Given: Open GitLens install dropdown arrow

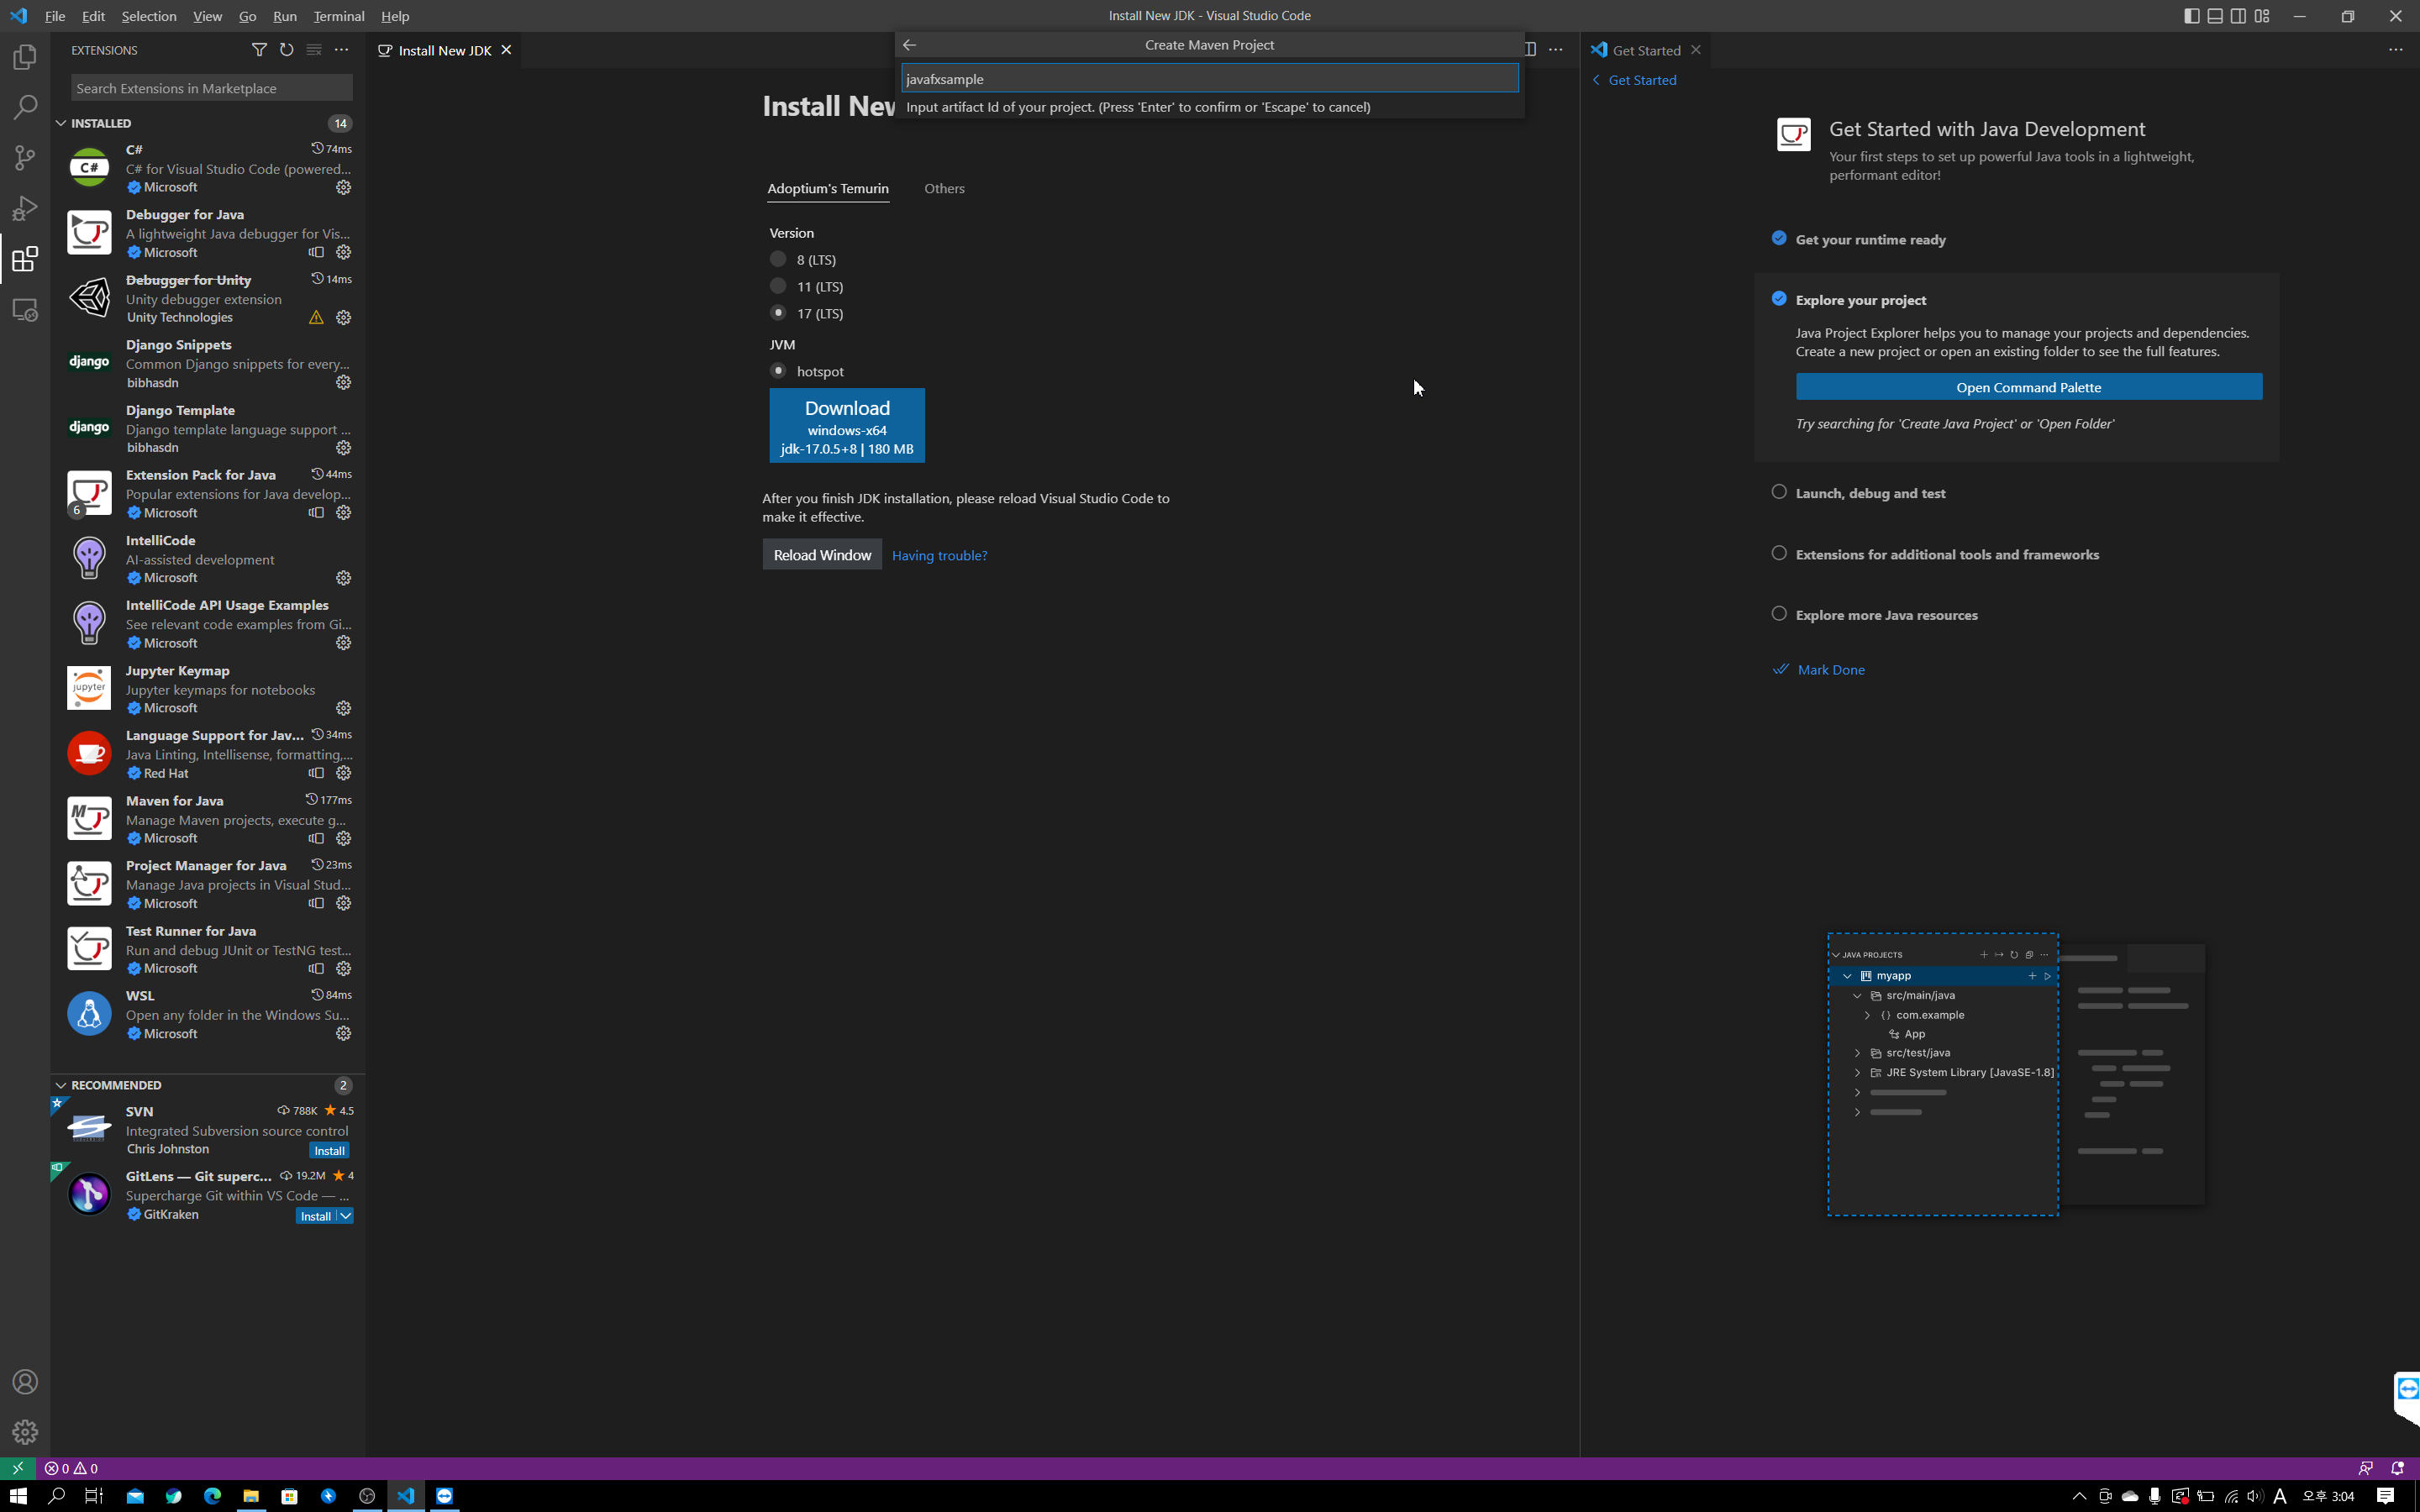Looking at the screenshot, I should tap(345, 1216).
